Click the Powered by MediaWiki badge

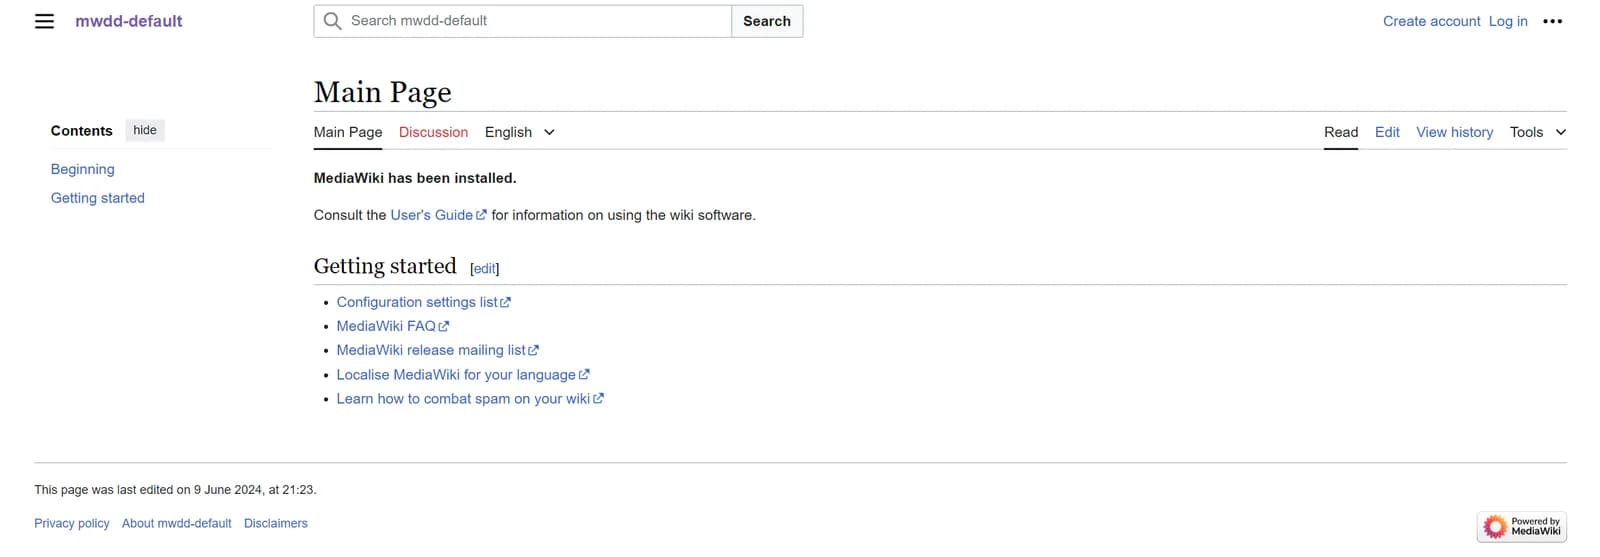1522,527
